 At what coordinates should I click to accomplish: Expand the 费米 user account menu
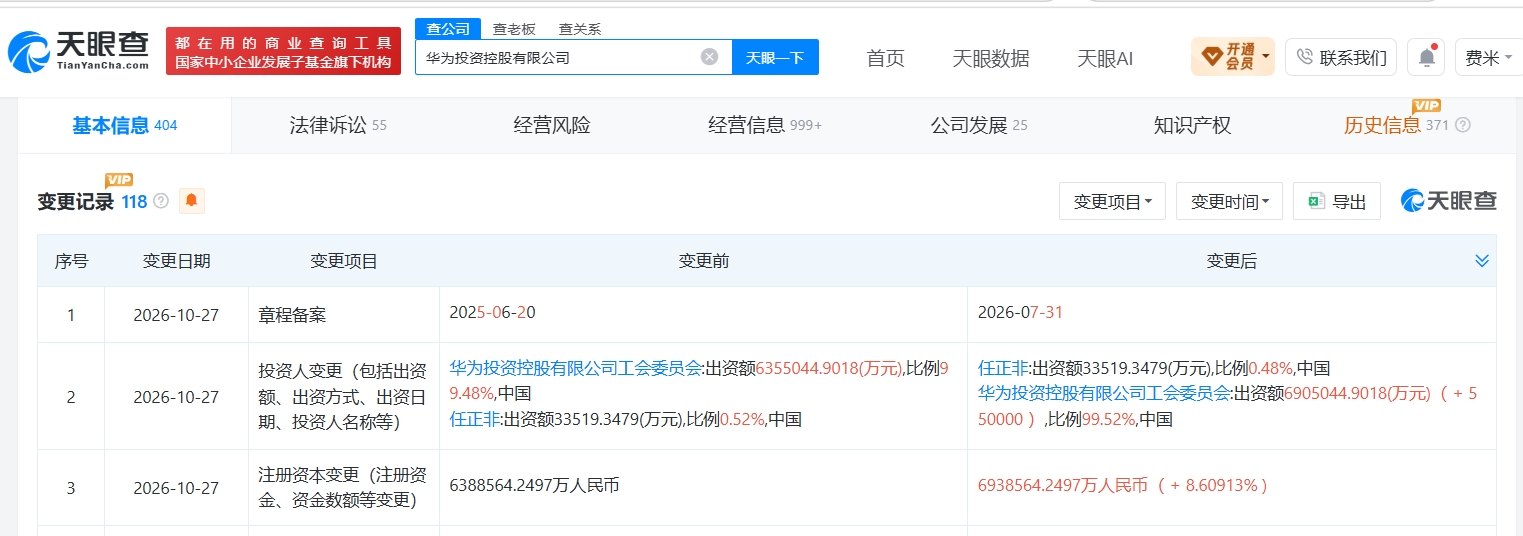click(1489, 57)
